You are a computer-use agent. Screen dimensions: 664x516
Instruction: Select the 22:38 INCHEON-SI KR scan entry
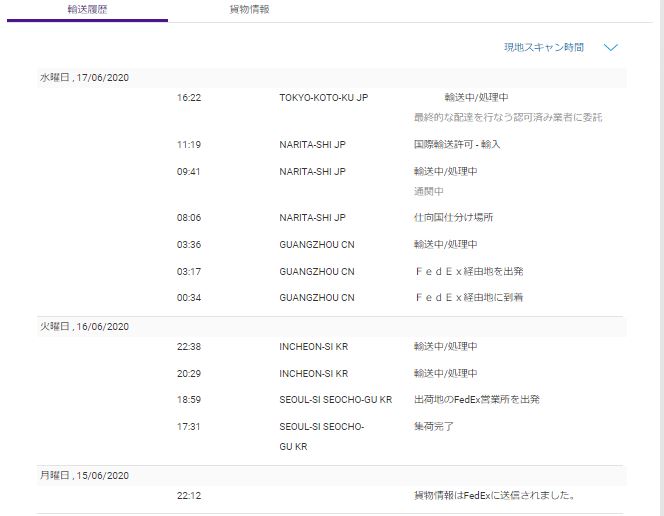coord(313,347)
